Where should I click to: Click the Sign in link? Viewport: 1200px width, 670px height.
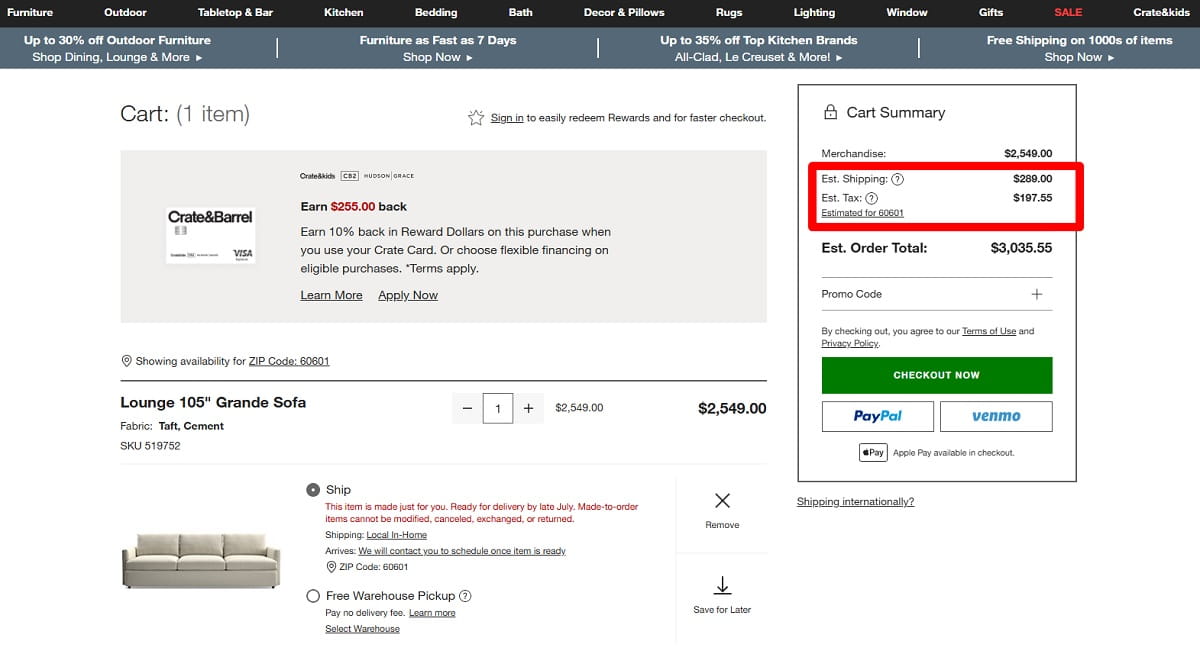click(x=507, y=118)
